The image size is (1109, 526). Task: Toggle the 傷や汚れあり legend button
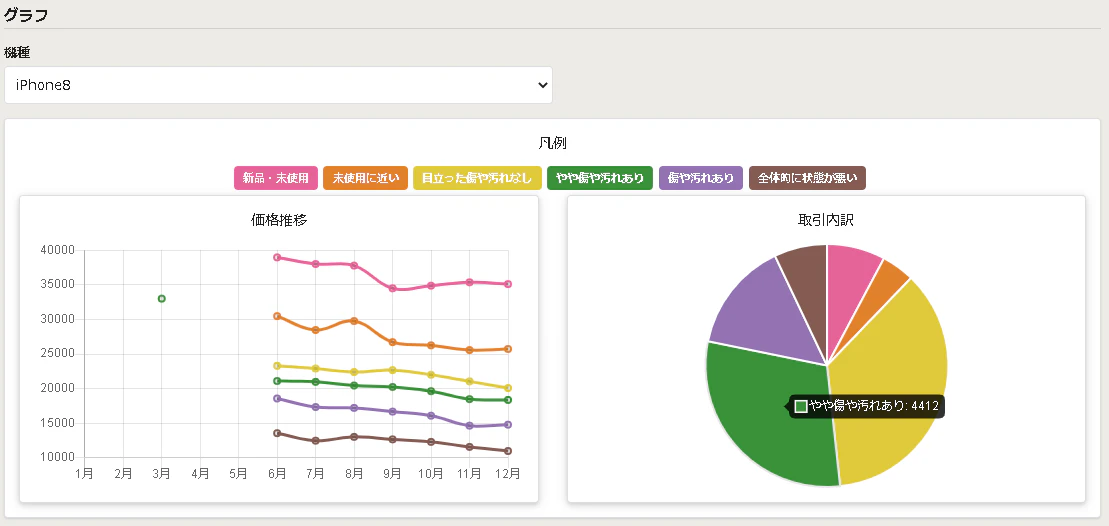[x=701, y=178]
